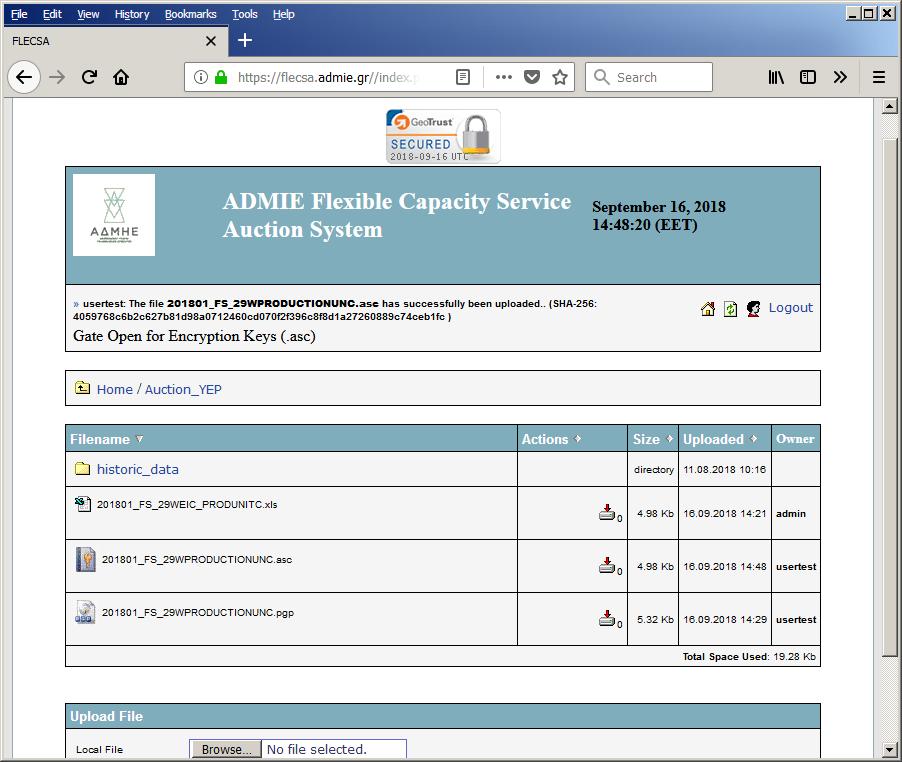This screenshot has width=902, height=762.
Task: Click the scrollbar up arrow
Action: click(889, 106)
